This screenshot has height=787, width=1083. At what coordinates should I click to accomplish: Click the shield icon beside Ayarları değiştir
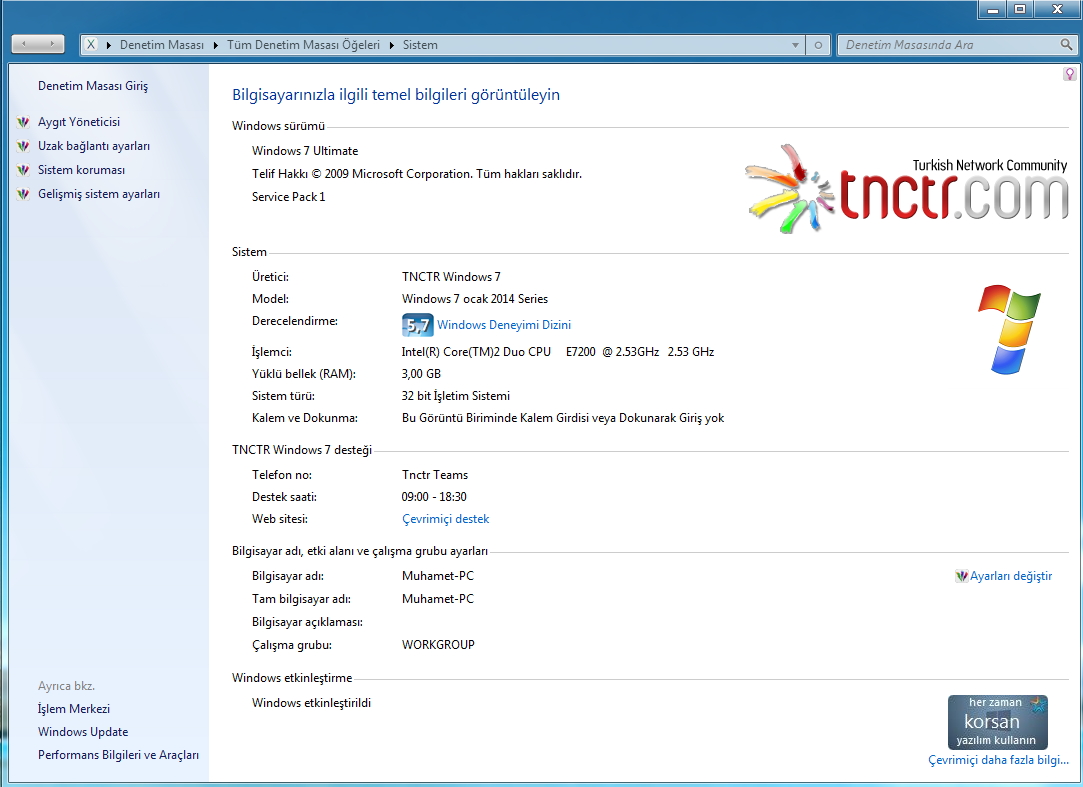962,576
